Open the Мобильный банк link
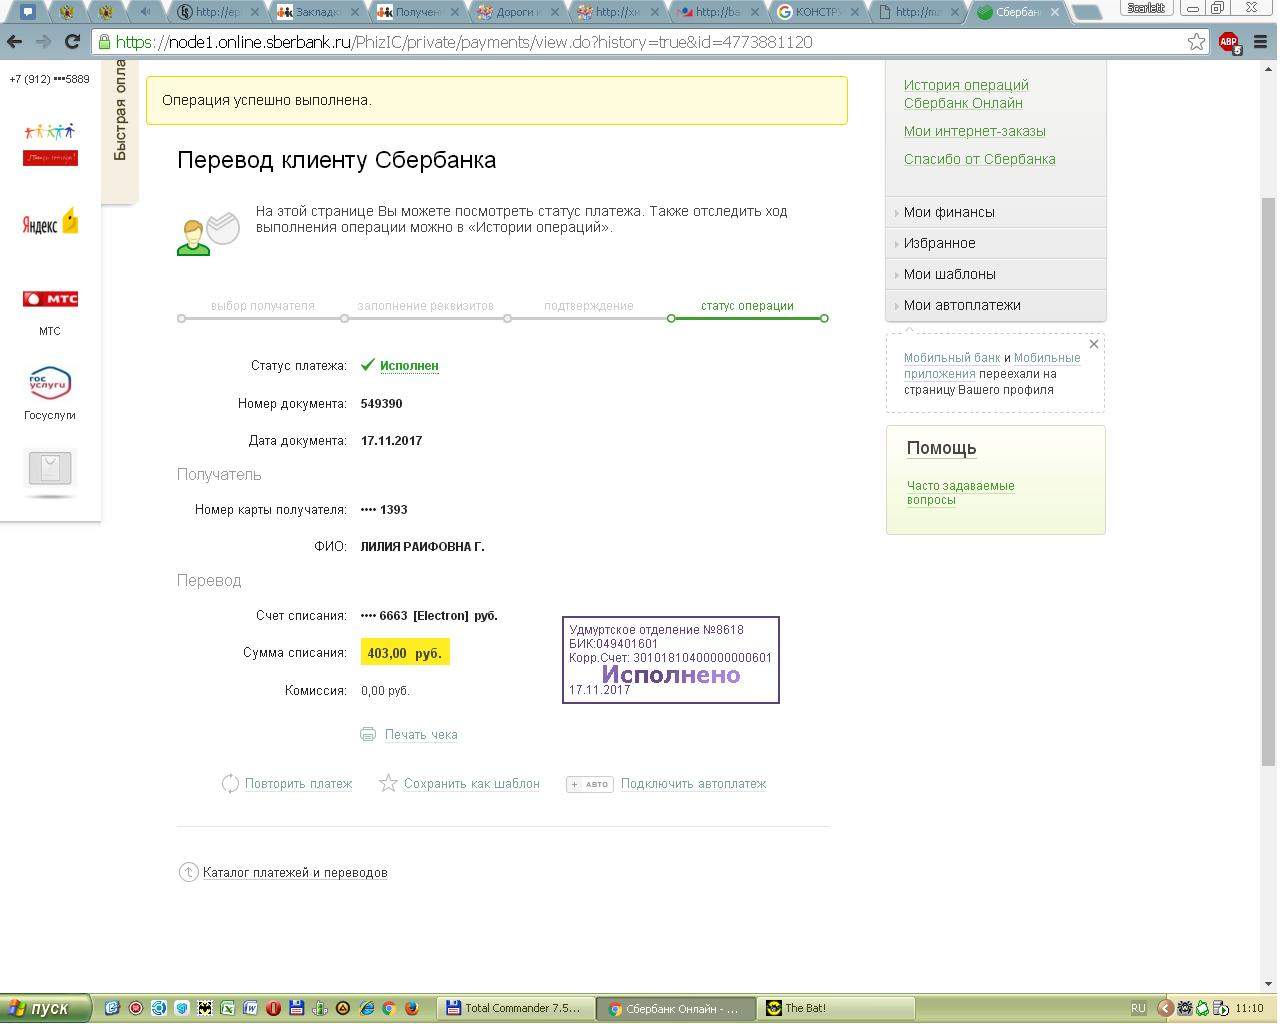This screenshot has width=1280, height=1024. (952, 358)
